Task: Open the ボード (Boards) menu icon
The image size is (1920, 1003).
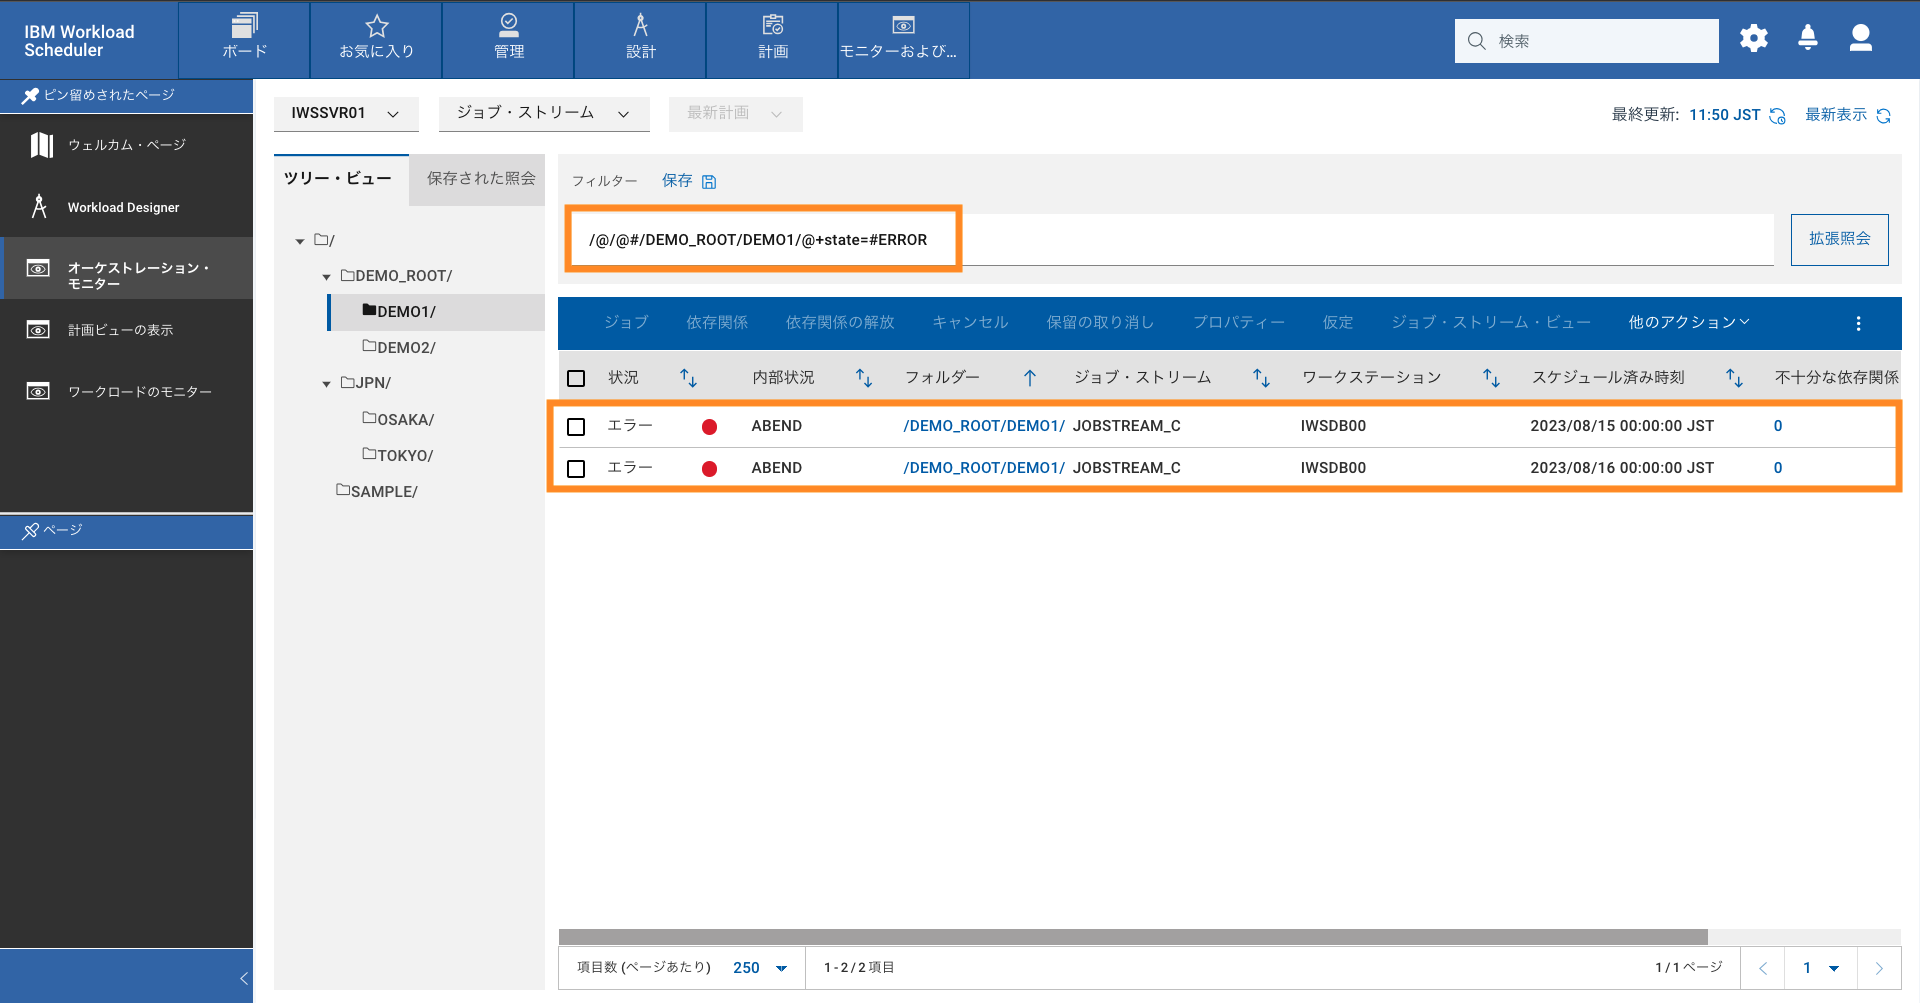Action: 244,25
